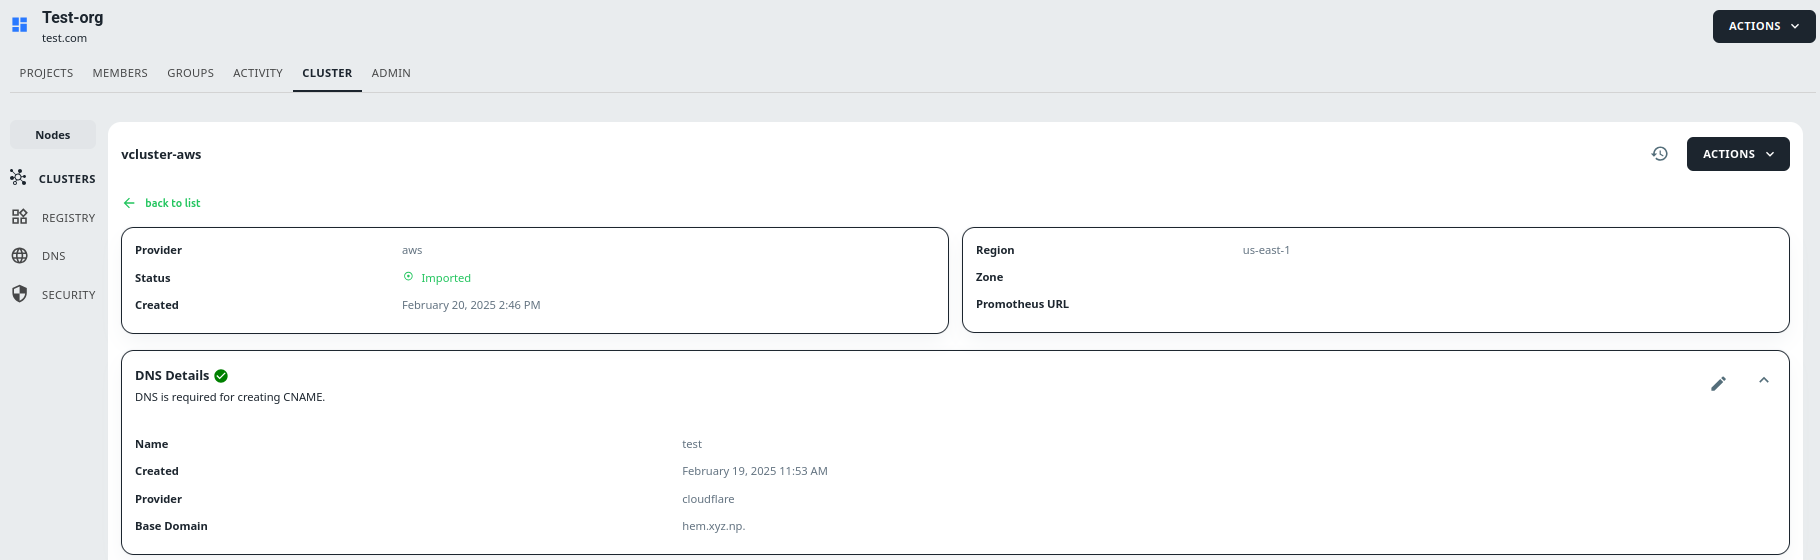Click the DNS Details heading
The image size is (1820, 560).
click(x=172, y=376)
